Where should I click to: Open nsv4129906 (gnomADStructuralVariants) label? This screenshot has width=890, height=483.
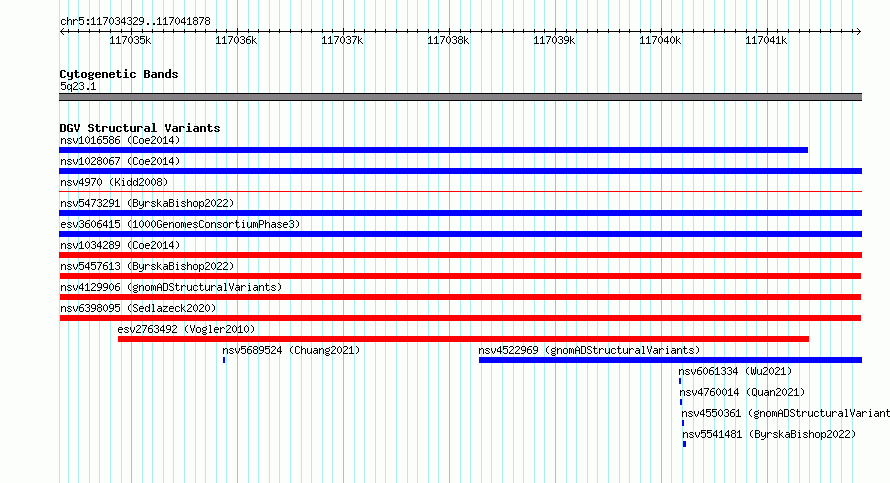pos(171,287)
